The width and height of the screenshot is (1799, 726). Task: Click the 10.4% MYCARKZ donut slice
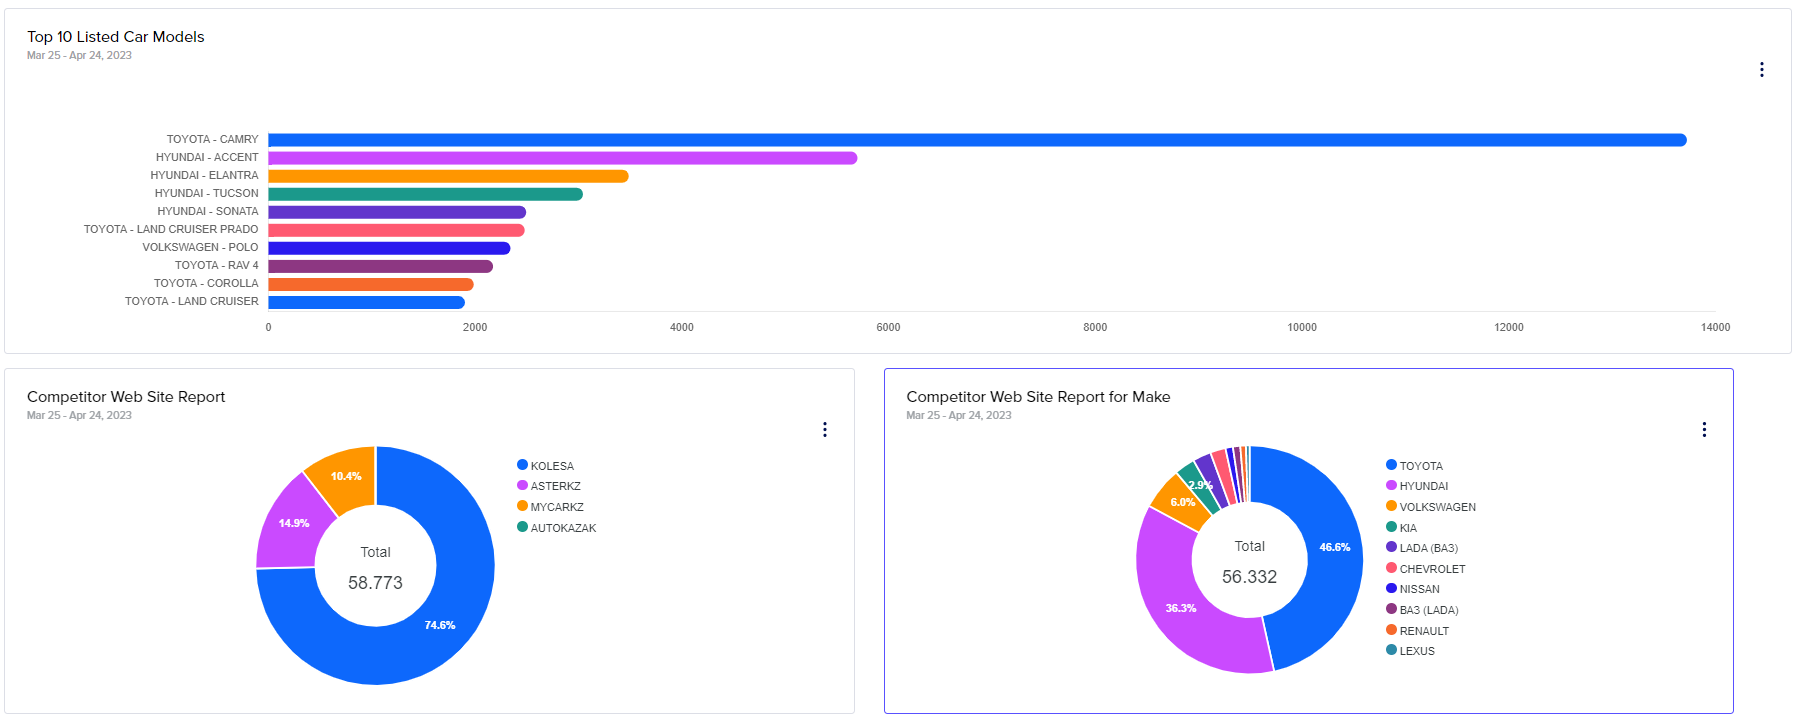tap(346, 476)
